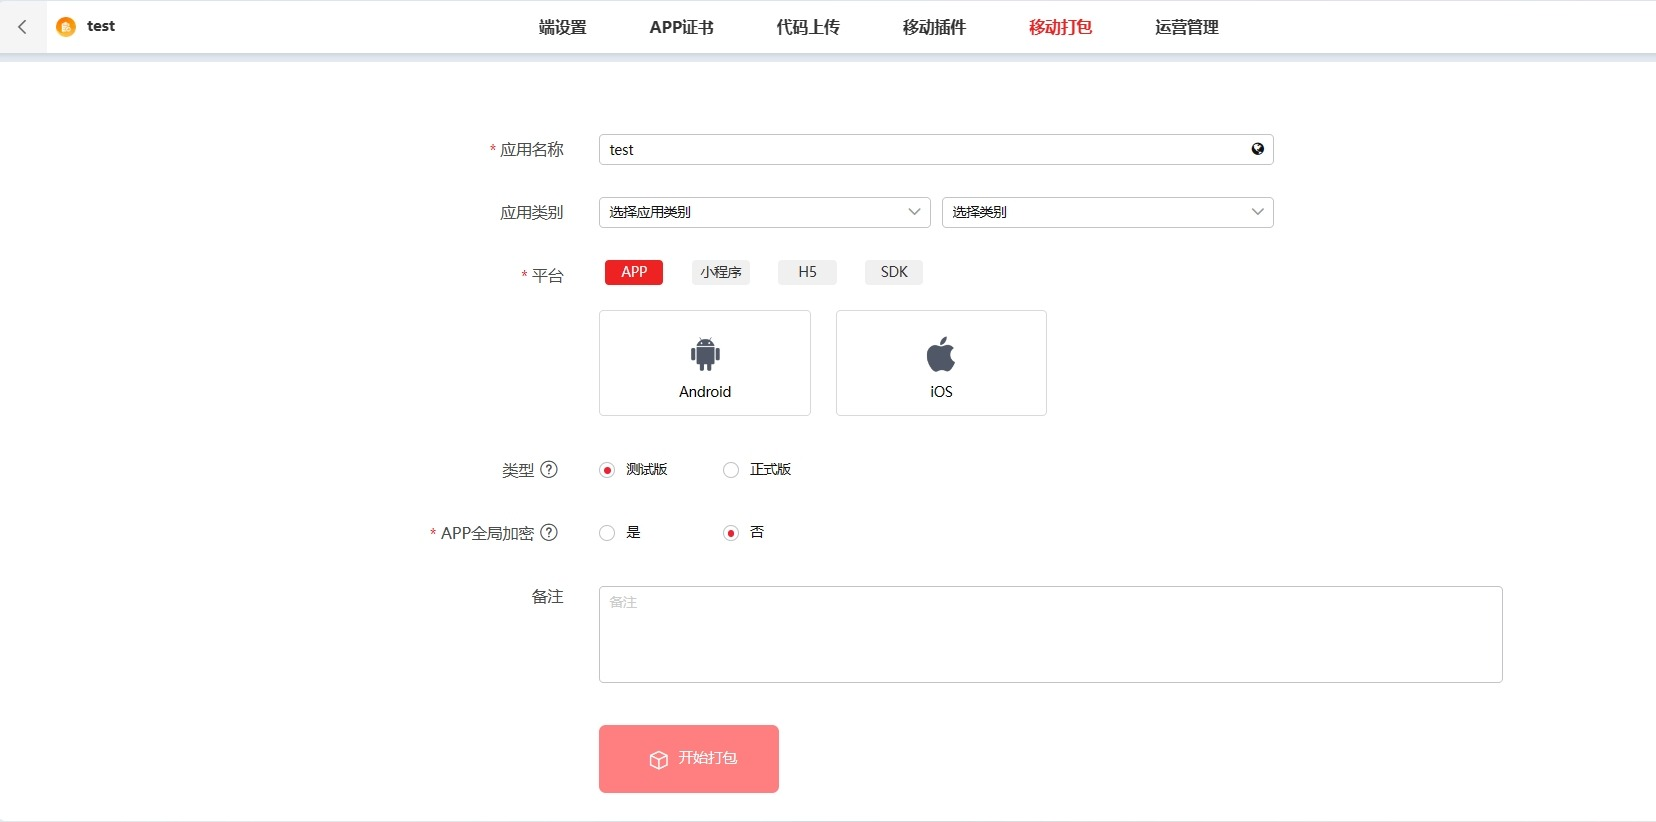1656x822 pixels.
Task: Click the 开始打包 button
Action: pyautogui.click(x=689, y=759)
